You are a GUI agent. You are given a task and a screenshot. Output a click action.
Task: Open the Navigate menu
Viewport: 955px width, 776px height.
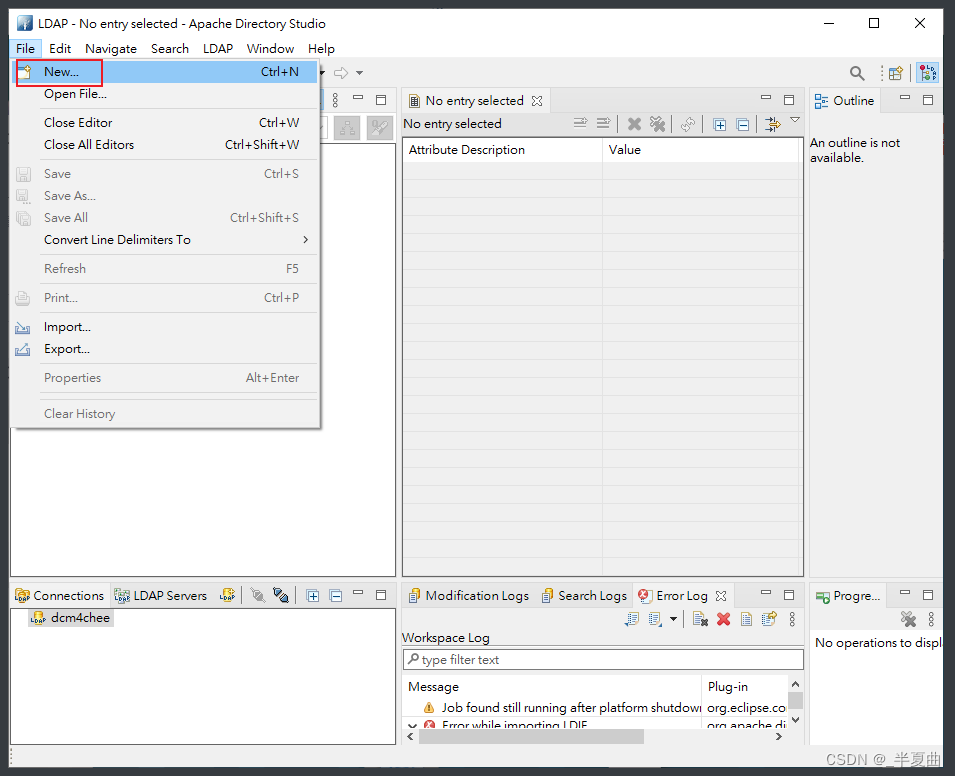tap(111, 49)
